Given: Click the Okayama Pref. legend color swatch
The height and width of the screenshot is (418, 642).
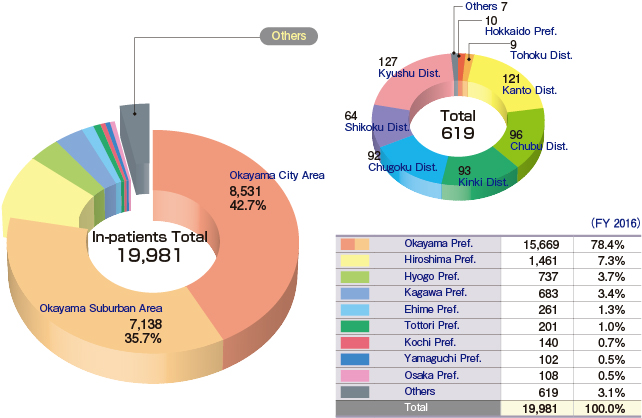Looking at the screenshot, I should coord(355,244).
